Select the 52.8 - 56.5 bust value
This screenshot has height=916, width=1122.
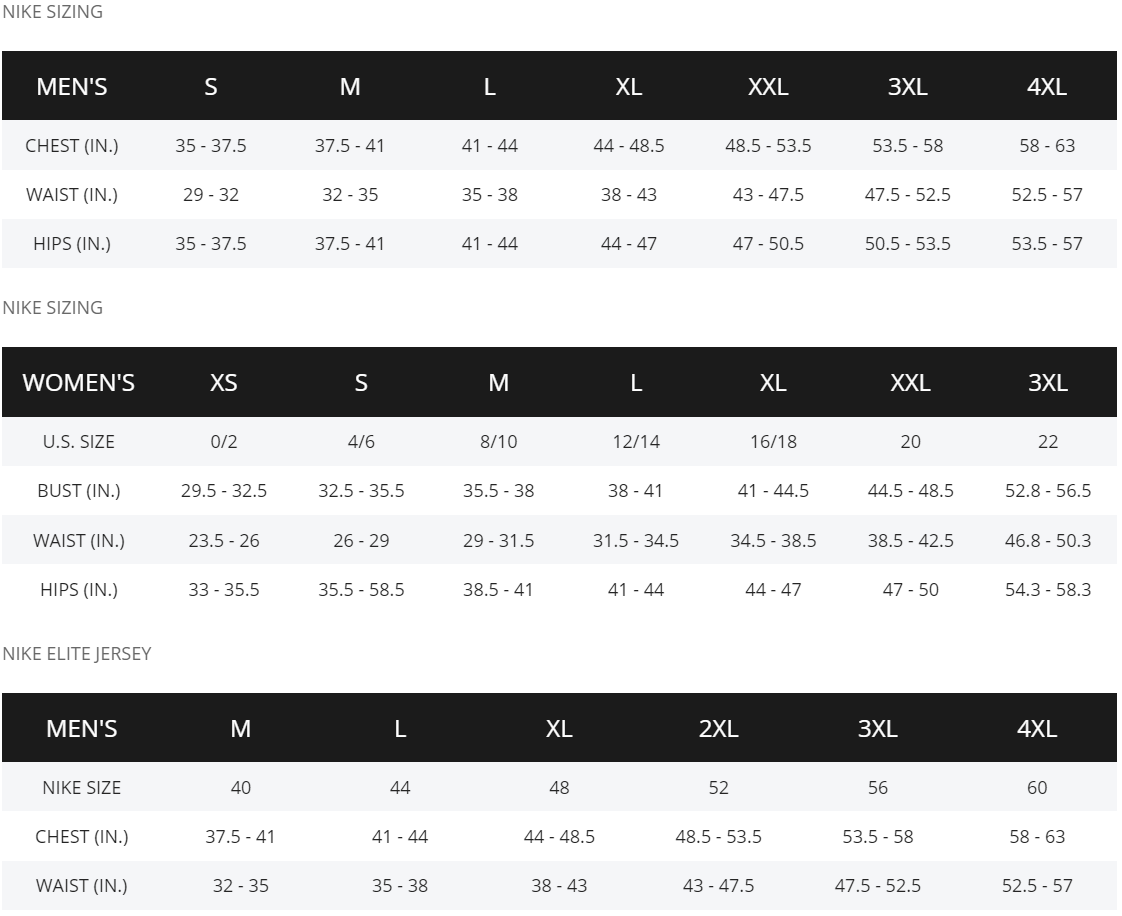1047,491
